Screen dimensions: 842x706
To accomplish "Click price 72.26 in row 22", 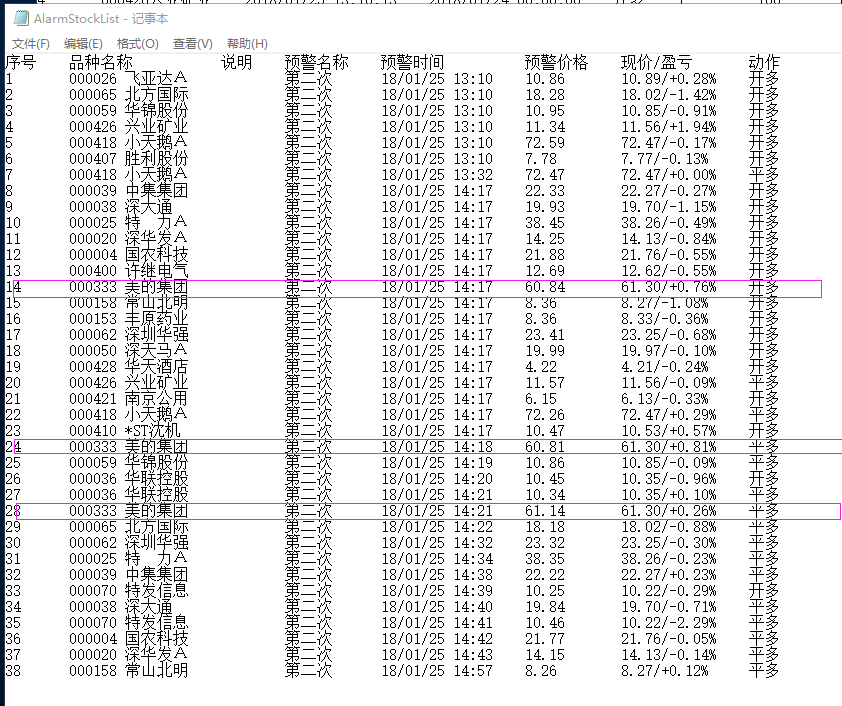I will (x=545, y=414).
